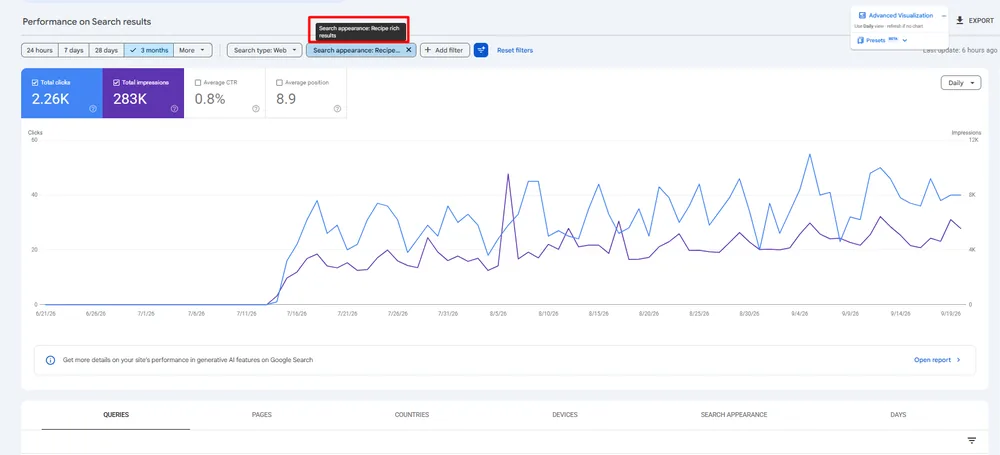Screen dimensions: 1000x455
Task: Switch to the DAYS tab
Action: (898, 415)
